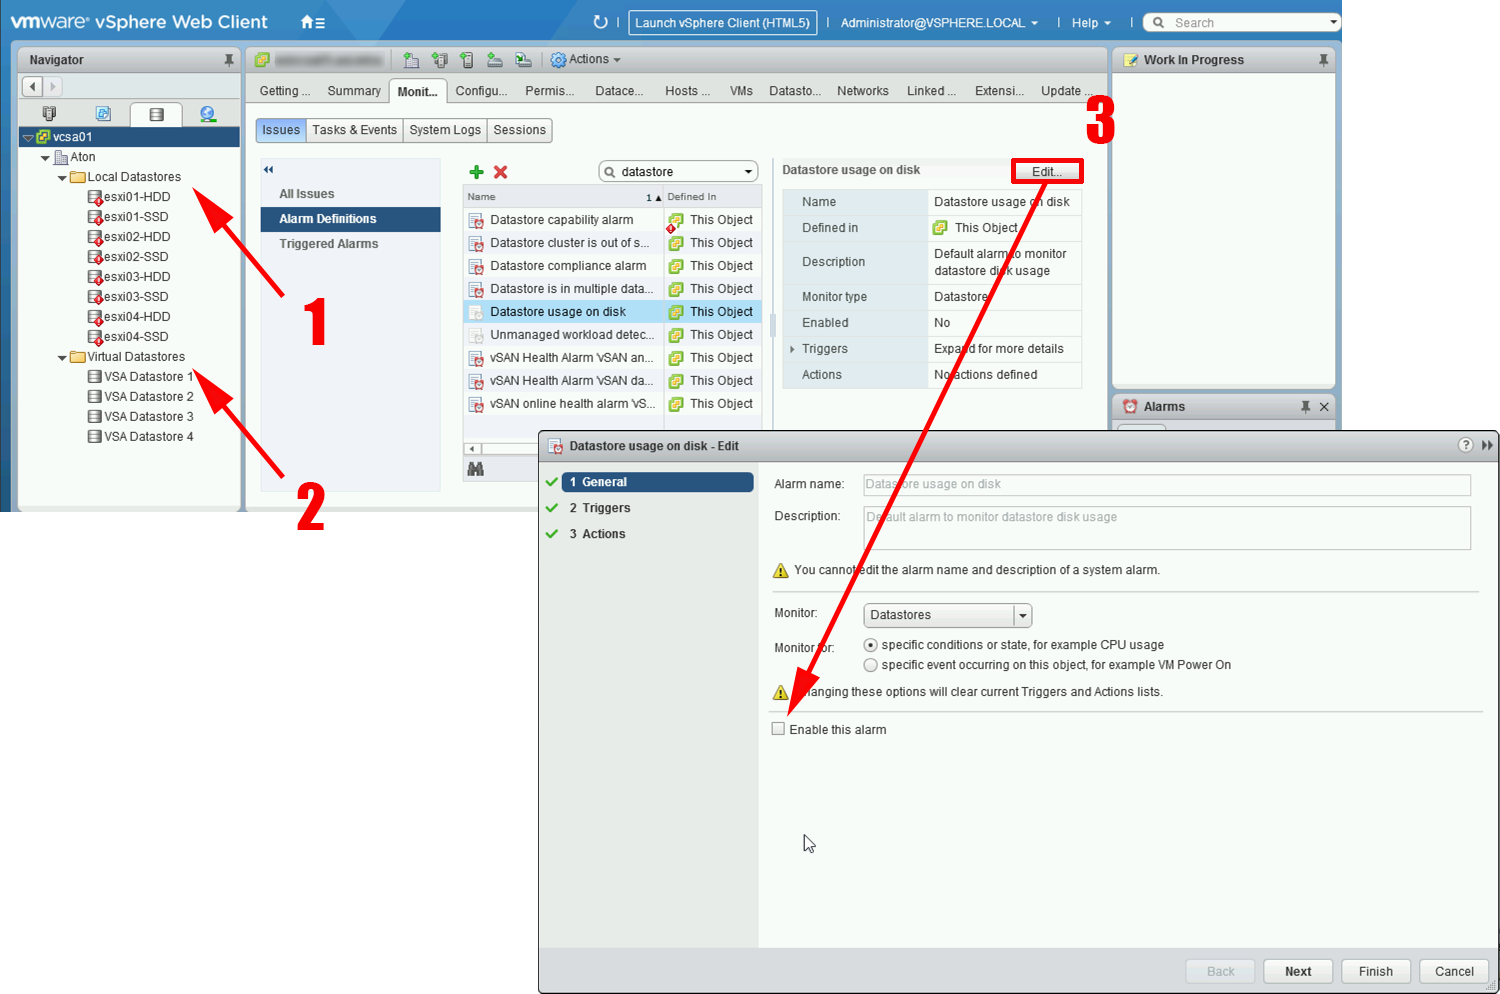Screen dimensions: 1500x994
Task: Expand the Triggers row details
Action: pyautogui.click(x=792, y=349)
